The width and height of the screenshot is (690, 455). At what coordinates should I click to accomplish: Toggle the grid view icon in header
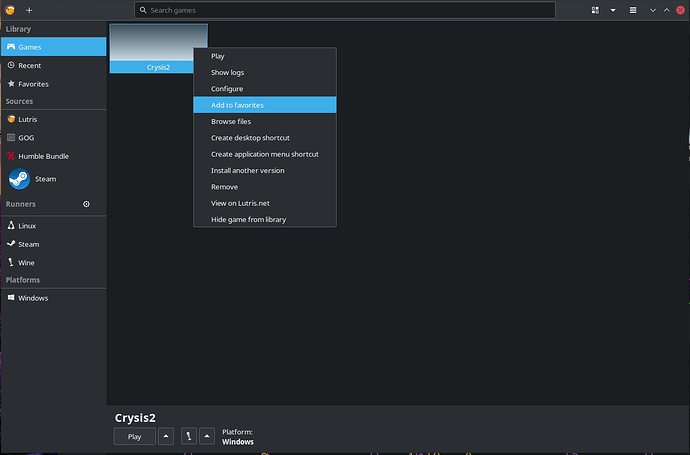coord(595,10)
